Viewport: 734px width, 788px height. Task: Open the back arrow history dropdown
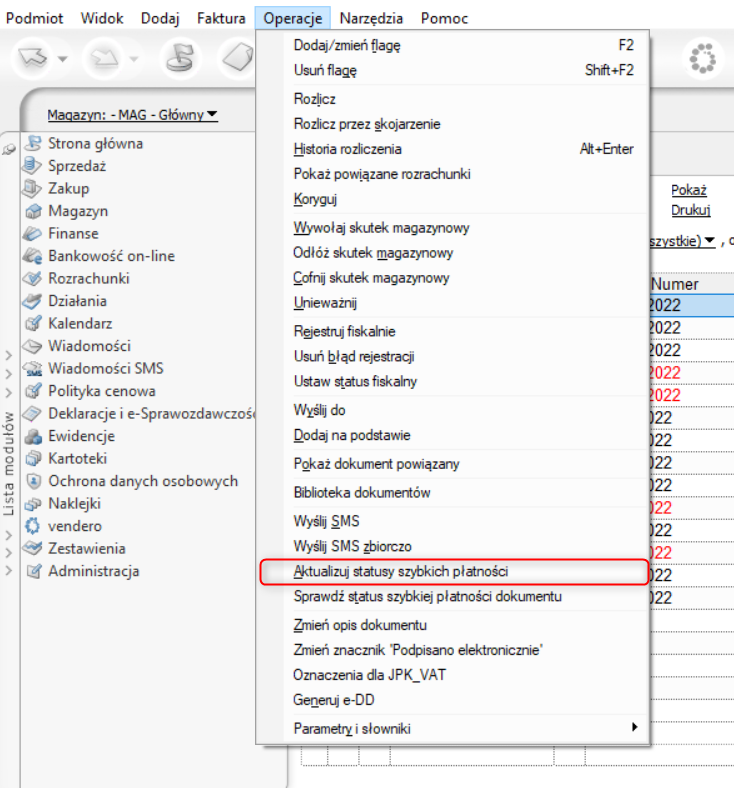coord(62,59)
